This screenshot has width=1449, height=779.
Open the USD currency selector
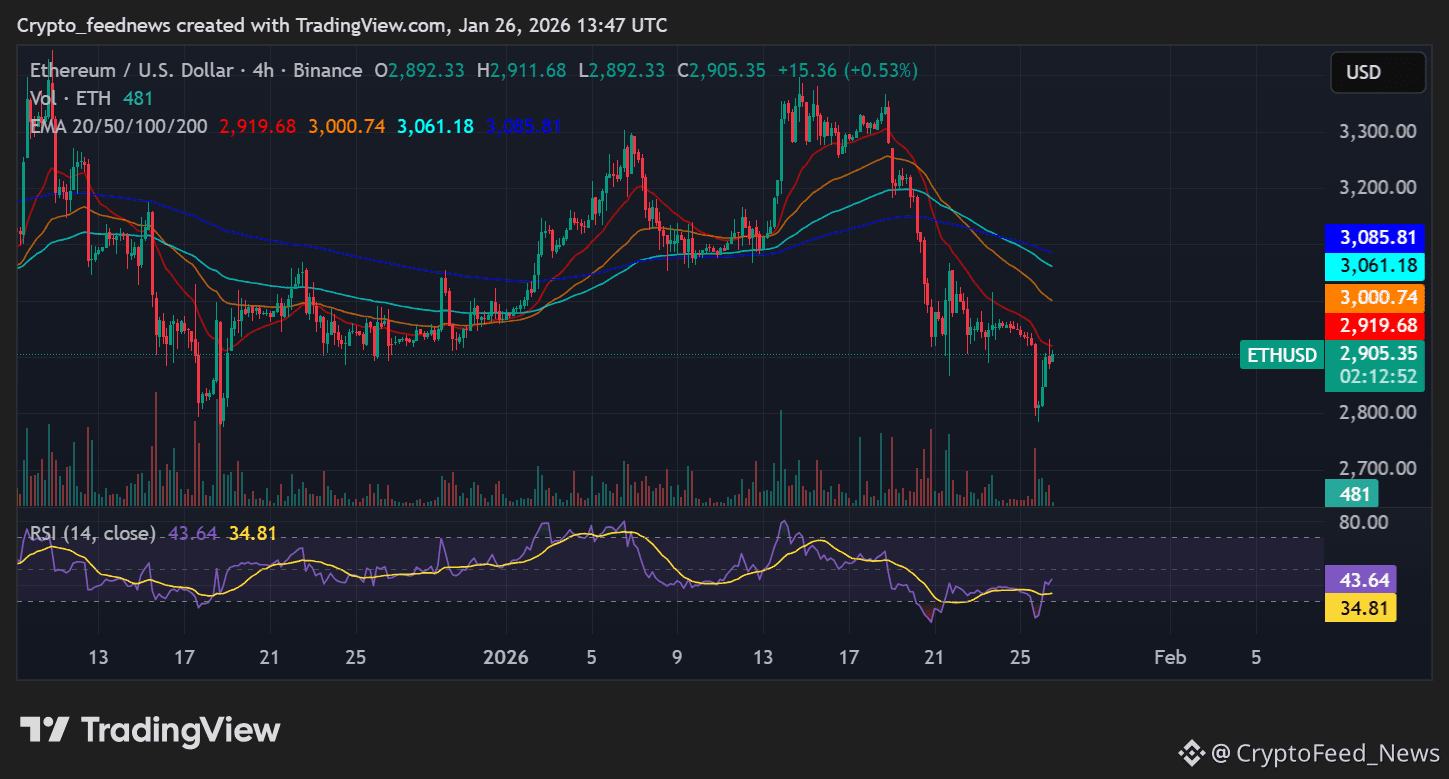coord(1378,72)
